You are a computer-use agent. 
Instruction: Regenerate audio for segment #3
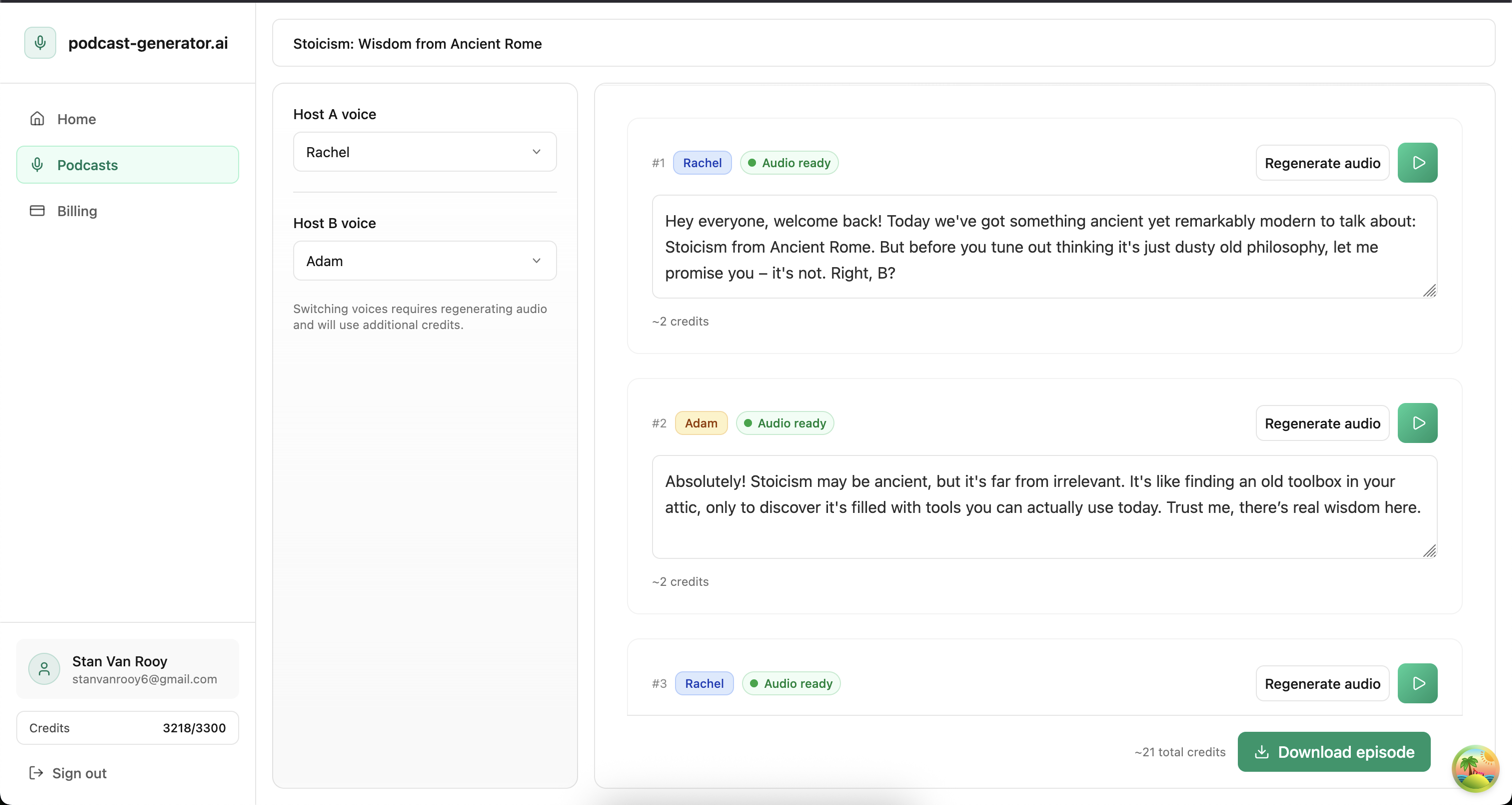click(1322, 684)
